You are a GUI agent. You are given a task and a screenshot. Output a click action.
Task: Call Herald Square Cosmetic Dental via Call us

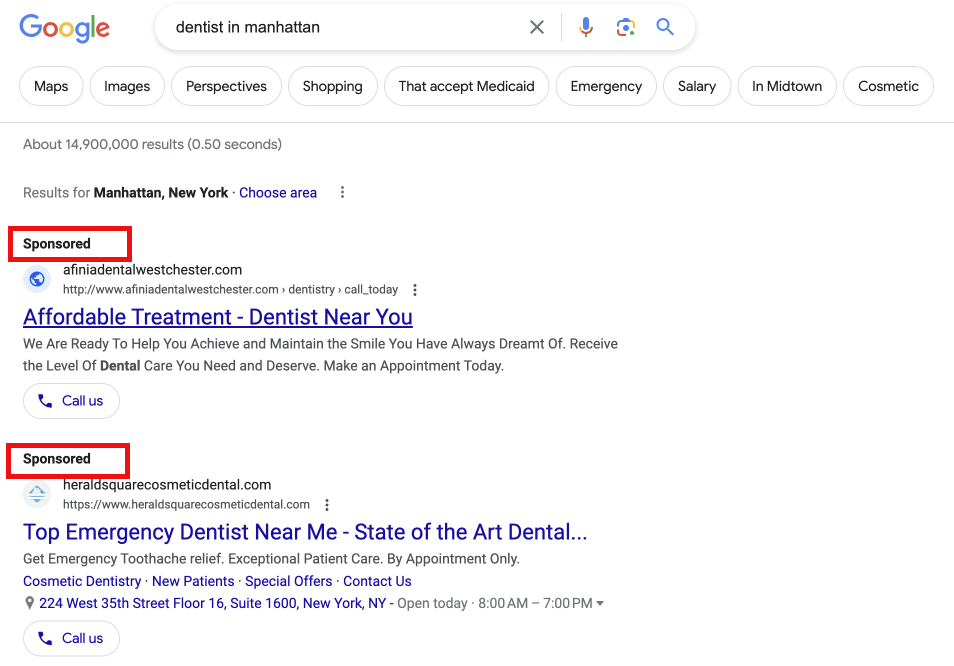71,638
